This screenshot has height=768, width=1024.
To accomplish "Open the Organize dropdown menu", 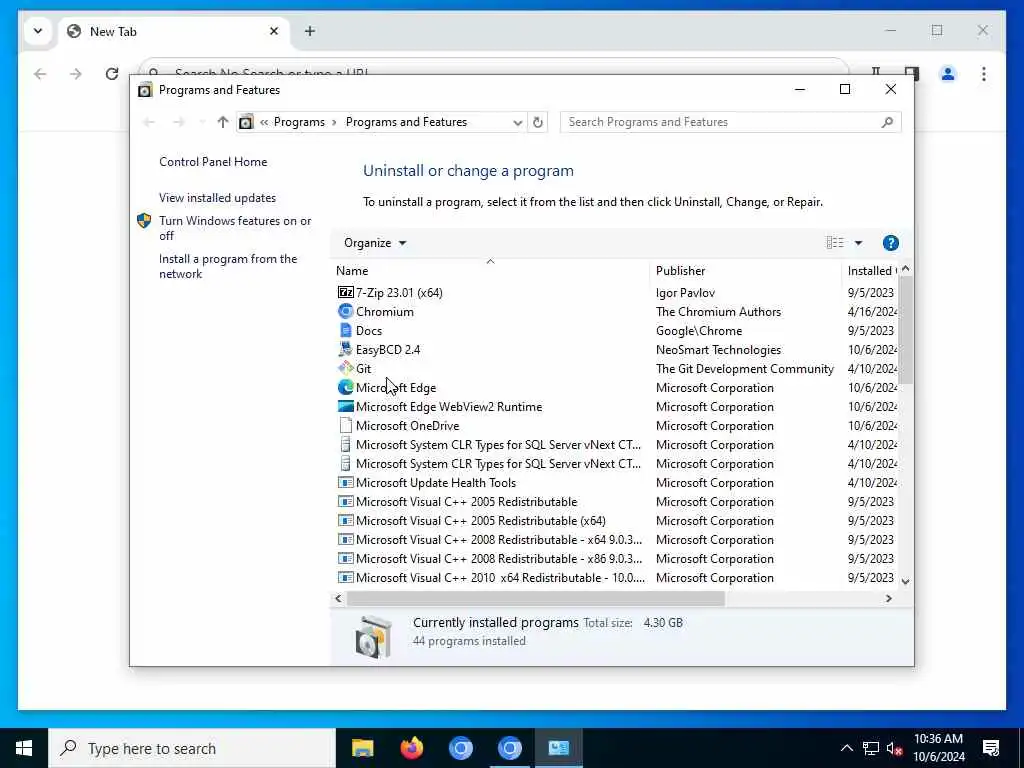I will tap(375, 243).
